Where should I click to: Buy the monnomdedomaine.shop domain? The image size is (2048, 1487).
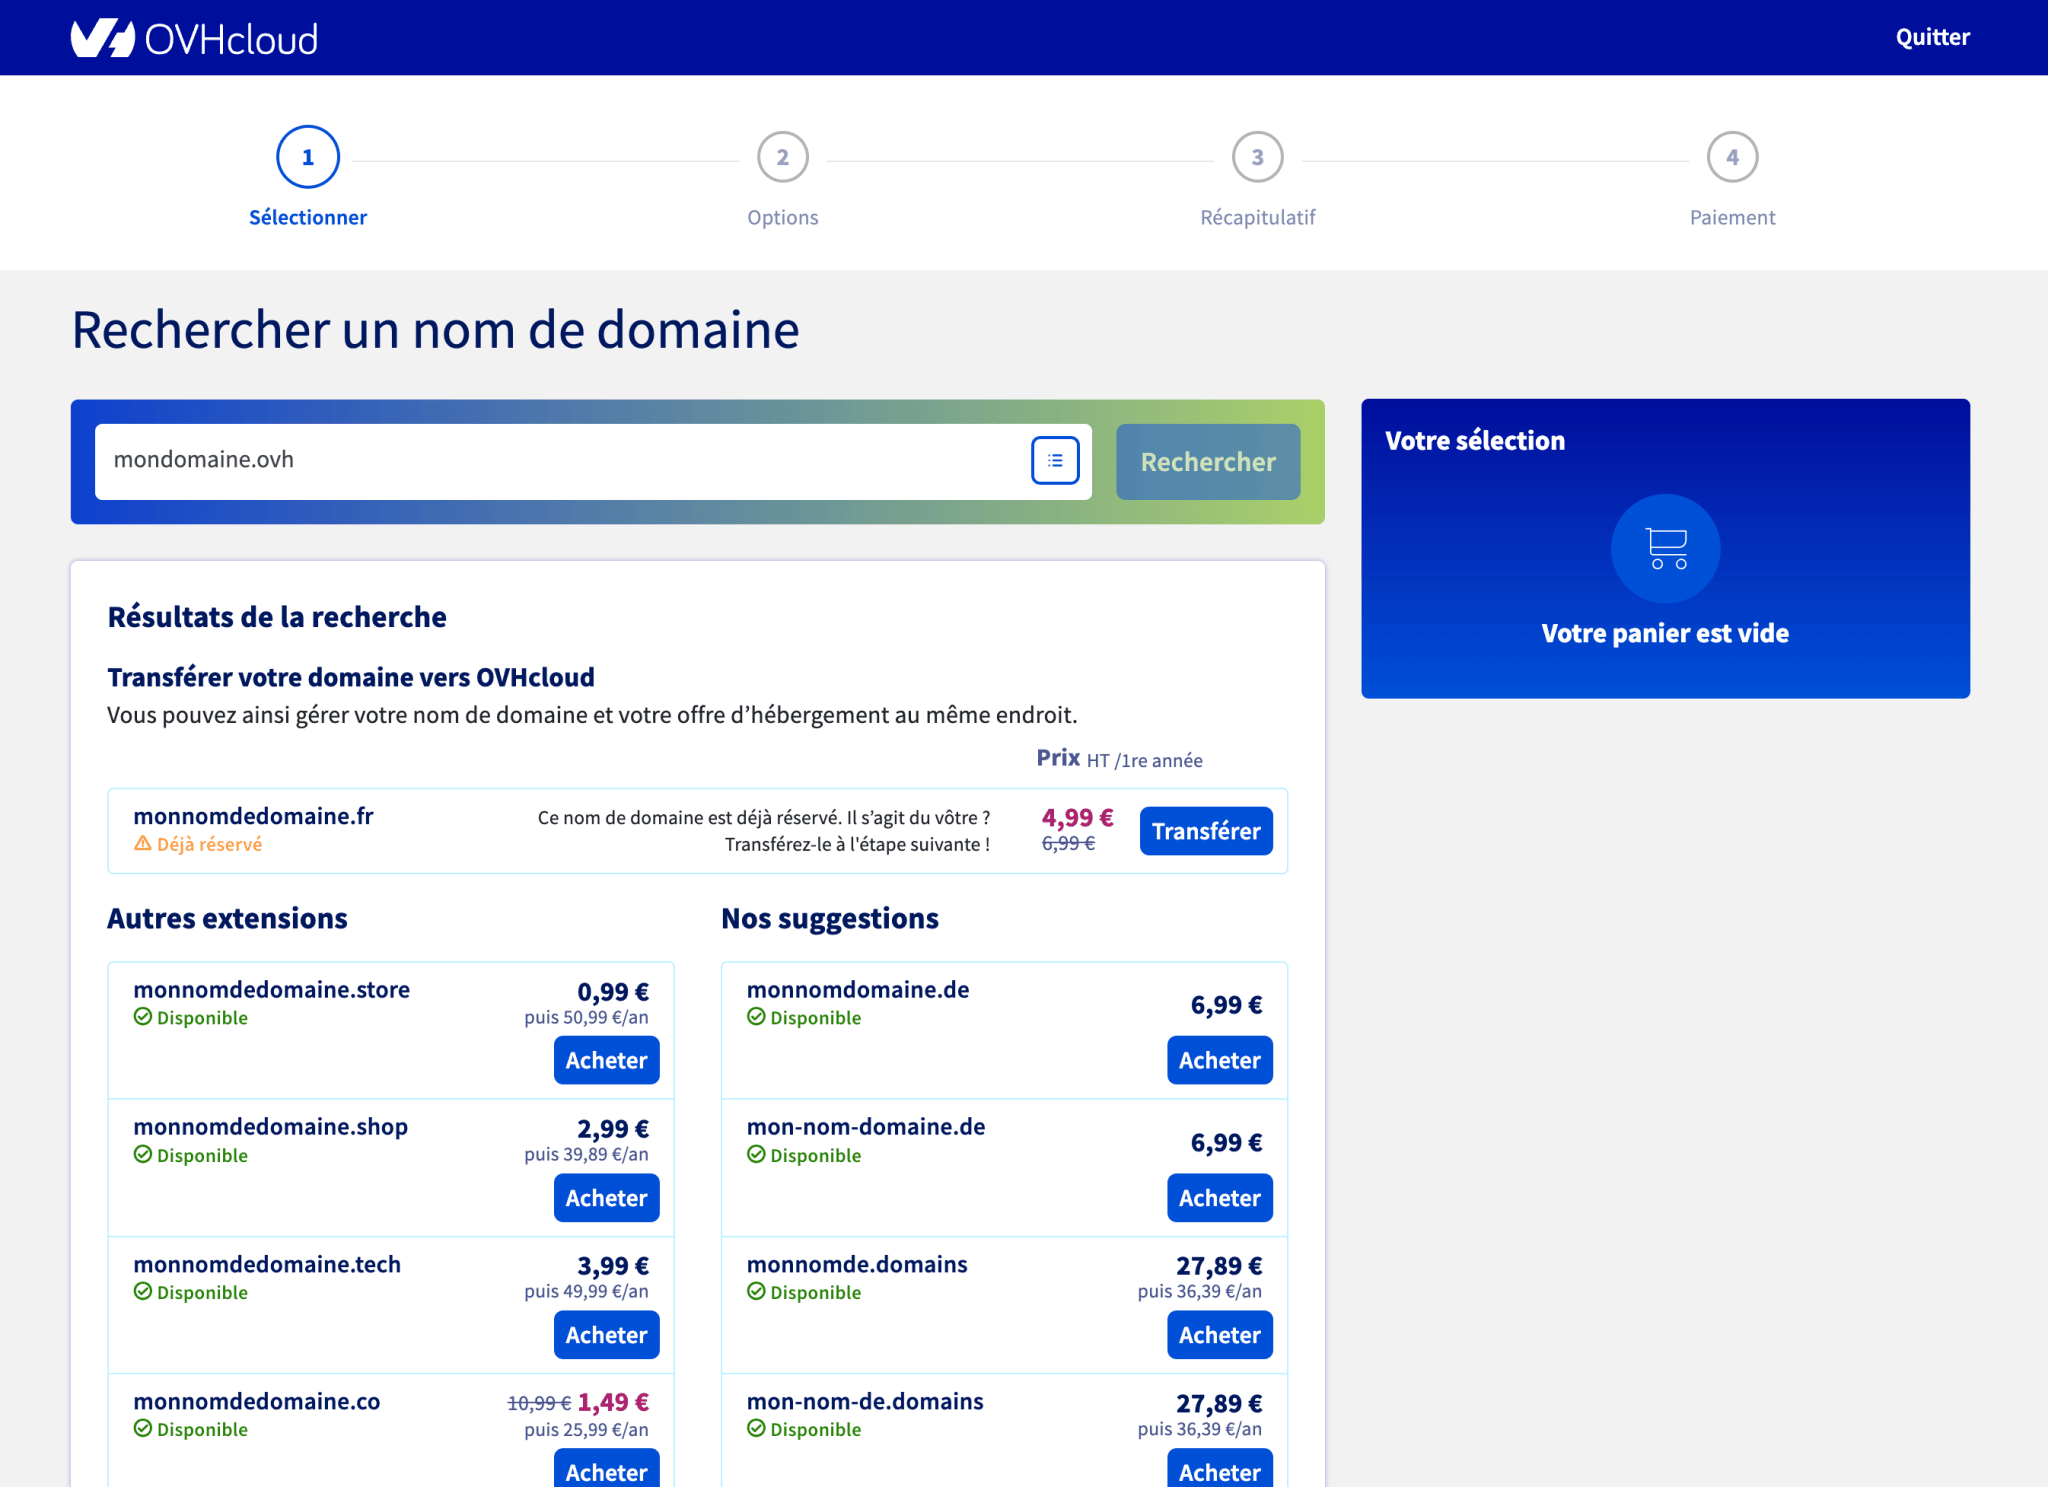point(606,1198)
